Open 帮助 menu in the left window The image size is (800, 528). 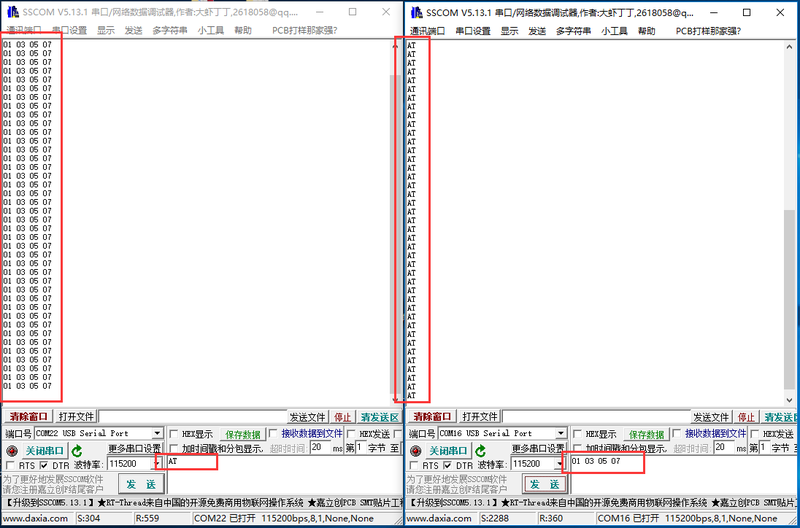pyautogui.click(x=243, y=31)
